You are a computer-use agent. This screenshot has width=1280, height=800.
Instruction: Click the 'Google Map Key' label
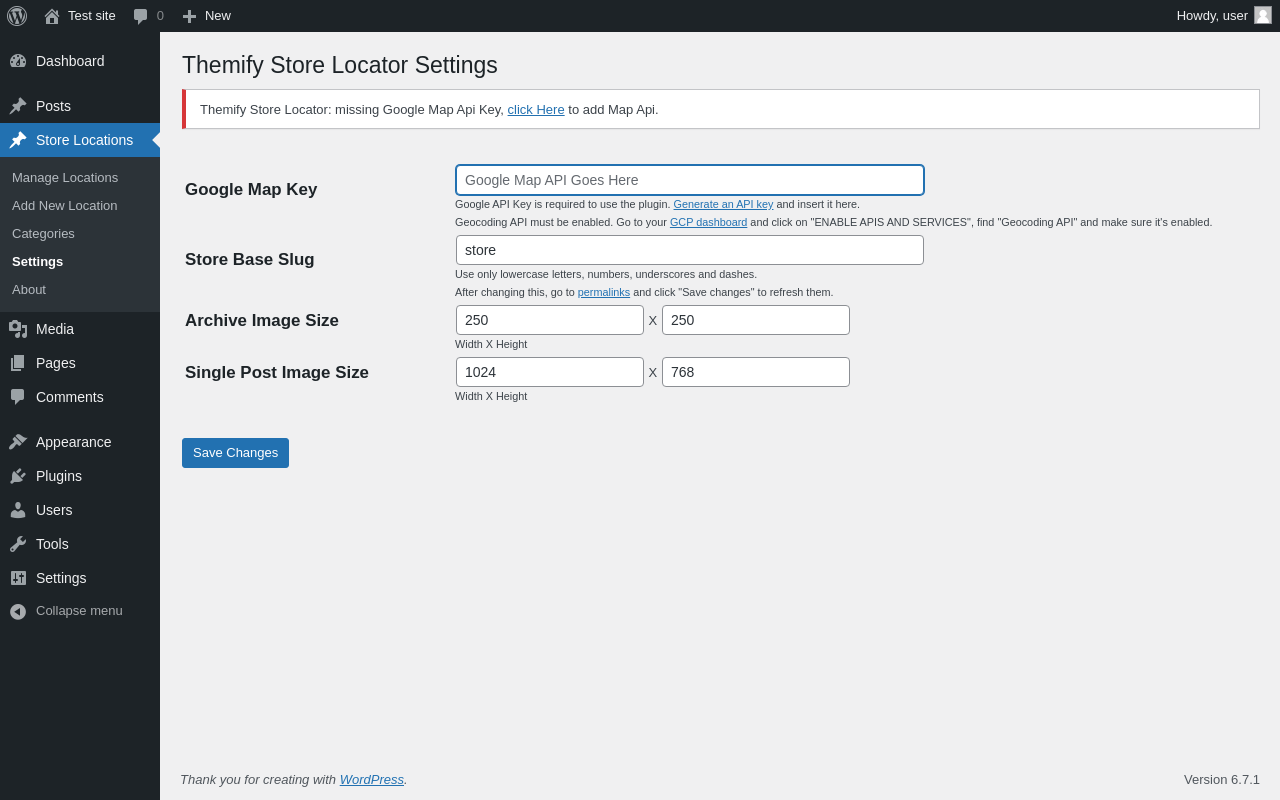[251, 189]
